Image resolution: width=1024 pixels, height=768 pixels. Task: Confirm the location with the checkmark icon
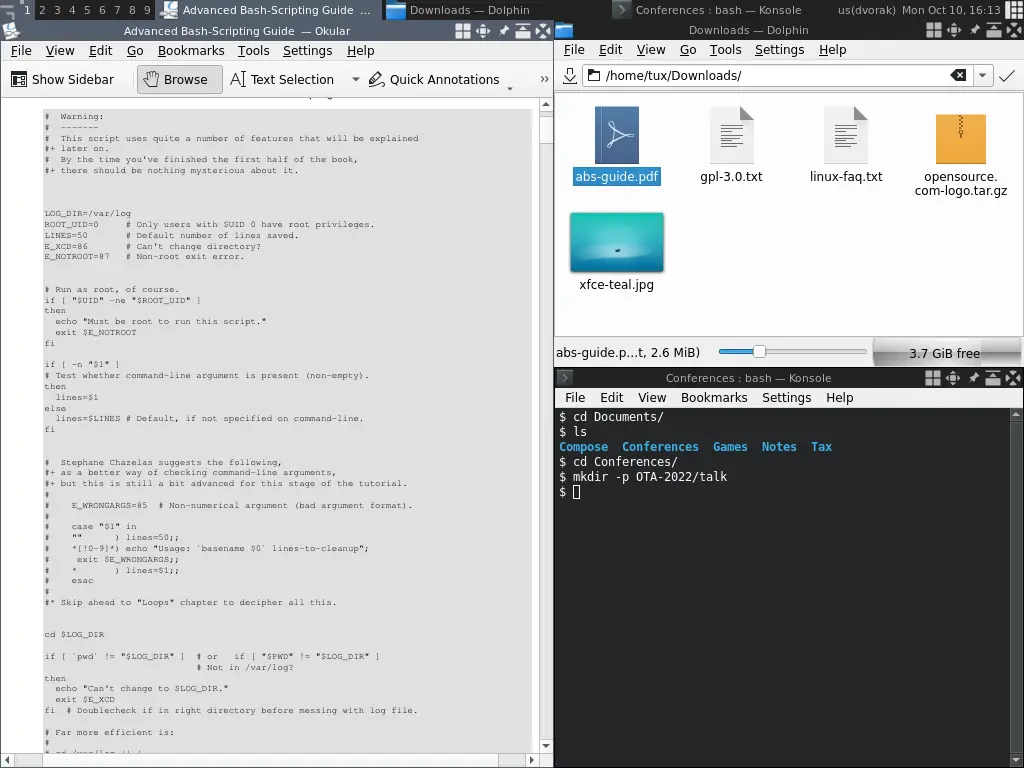click(1007, 76)
